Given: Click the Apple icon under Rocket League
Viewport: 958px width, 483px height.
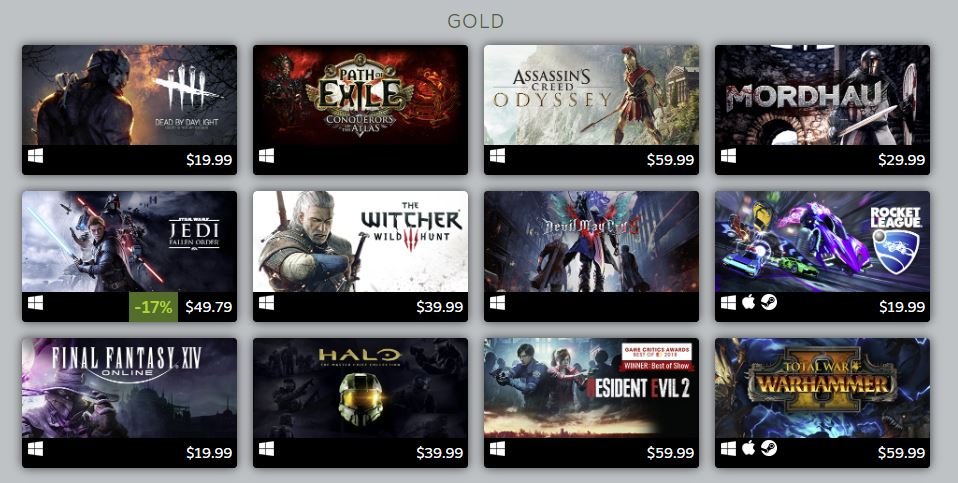Looking at the screenshot, I should 748,302.
